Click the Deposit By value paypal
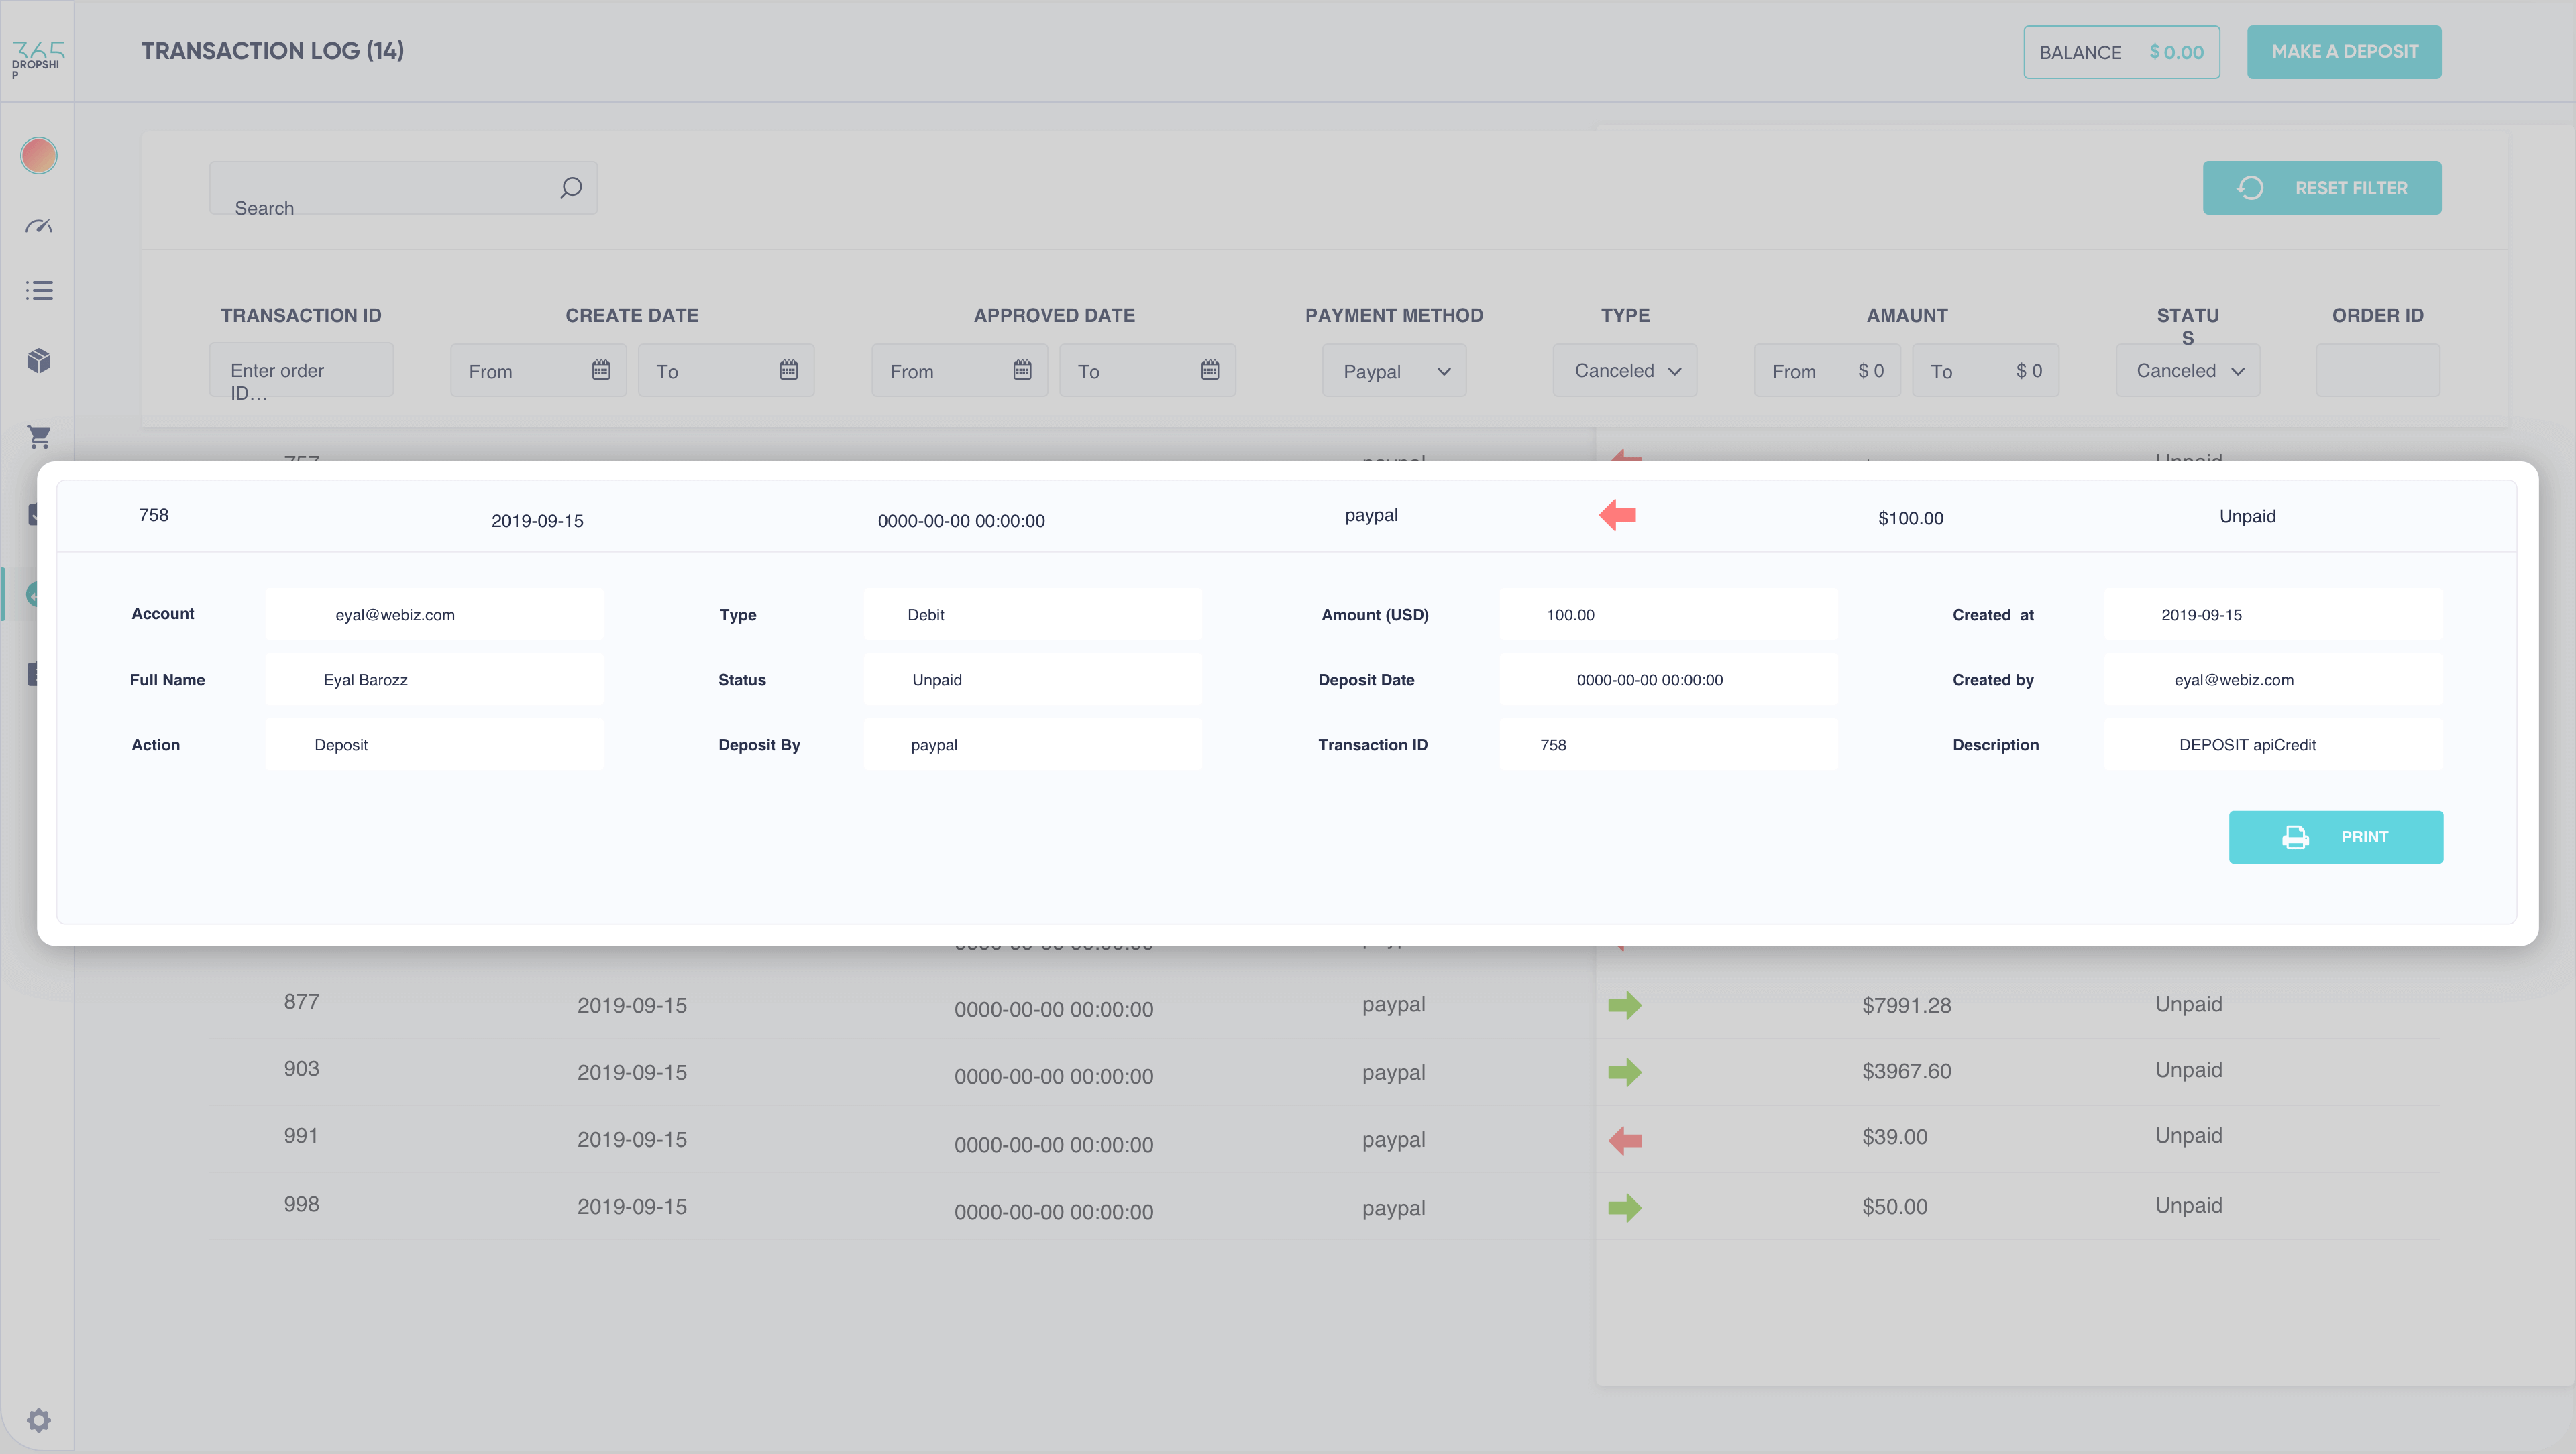Viewport: 2576px width, 1454px height. [x=934, y=745]
